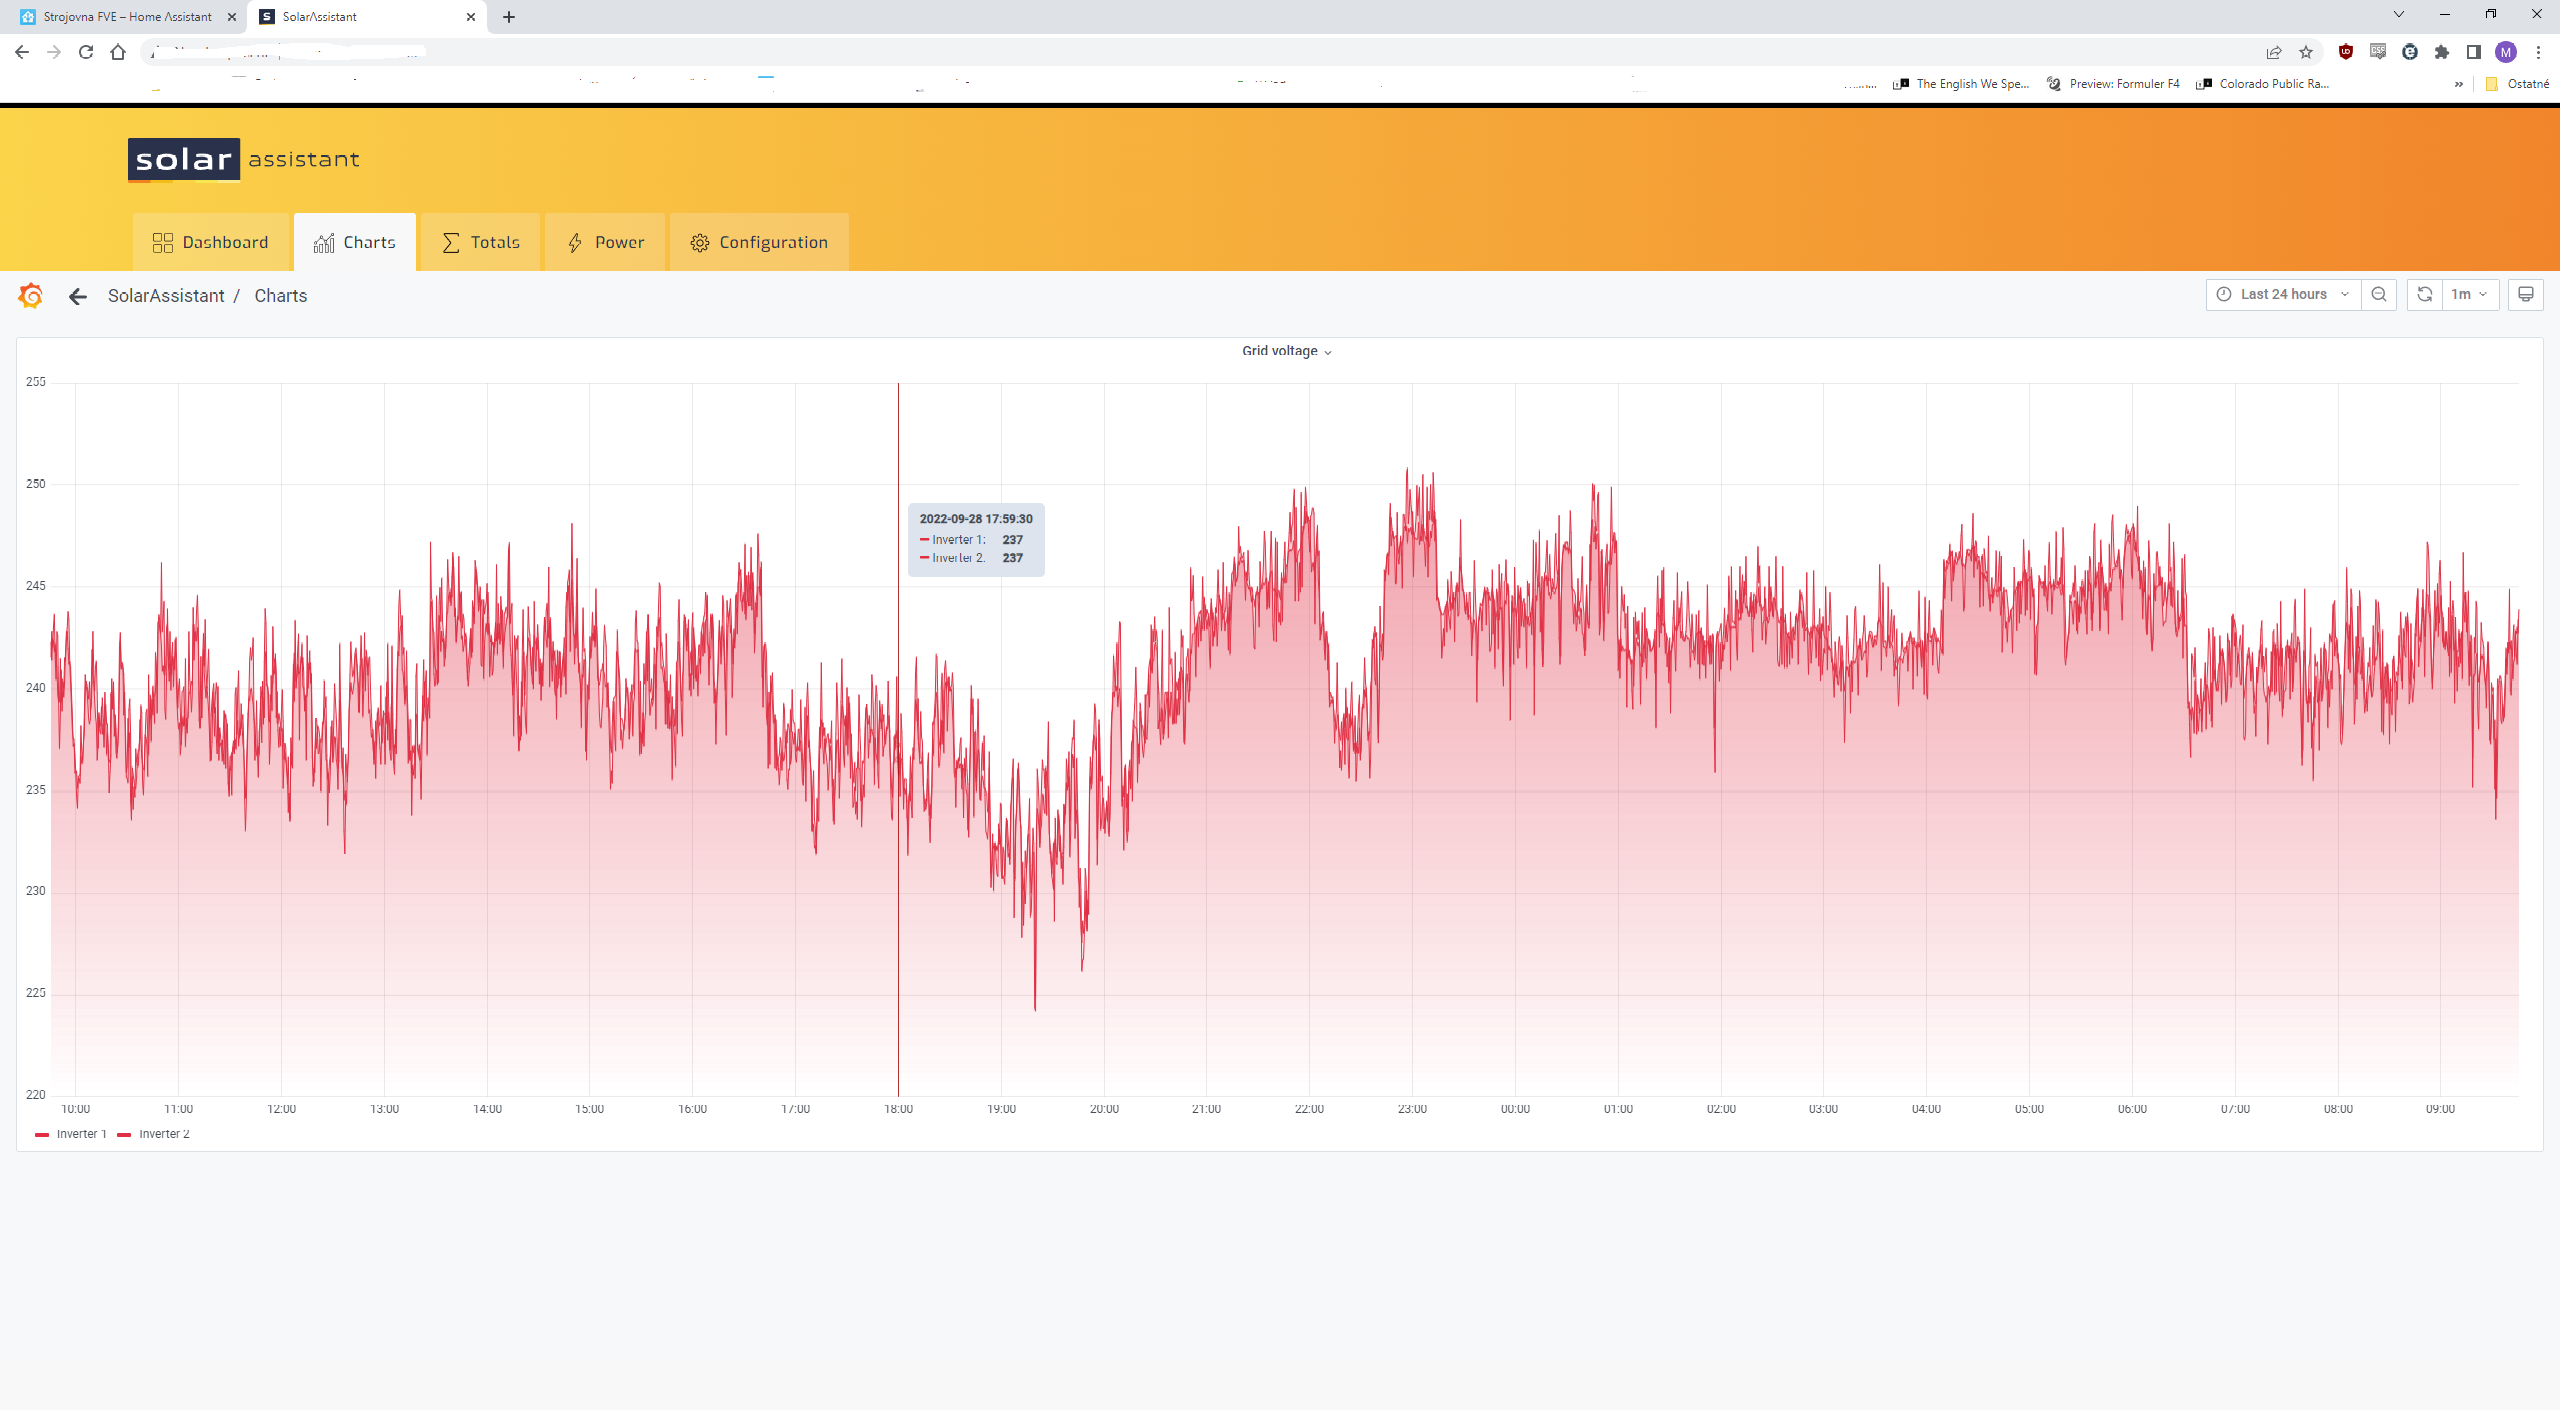Open the Dashboard tab

[211, 242]
